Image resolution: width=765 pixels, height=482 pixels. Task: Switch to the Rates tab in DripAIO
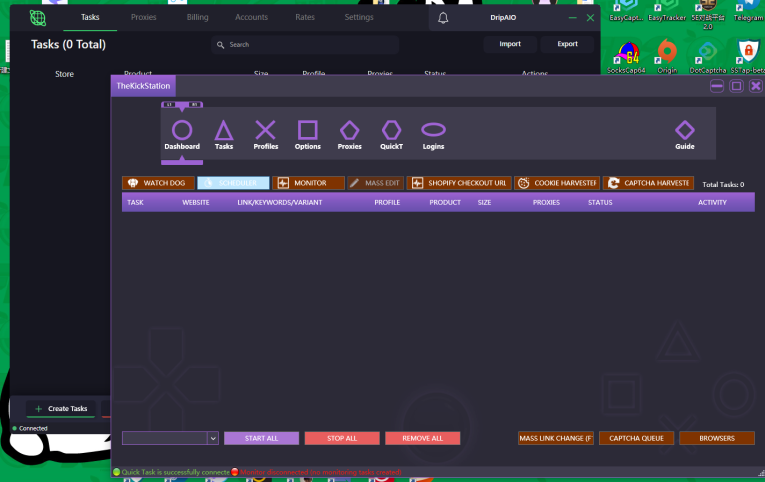pyautogui.click(x=304, y=17)
